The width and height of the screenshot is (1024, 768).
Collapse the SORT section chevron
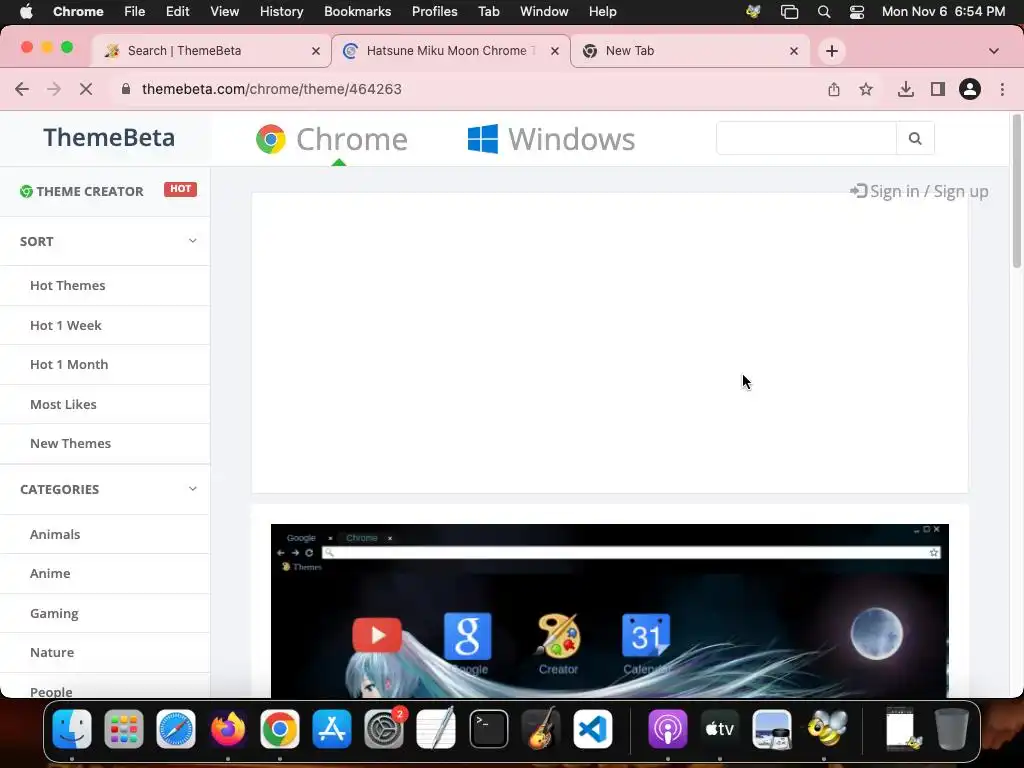click(x=193, y=241)
